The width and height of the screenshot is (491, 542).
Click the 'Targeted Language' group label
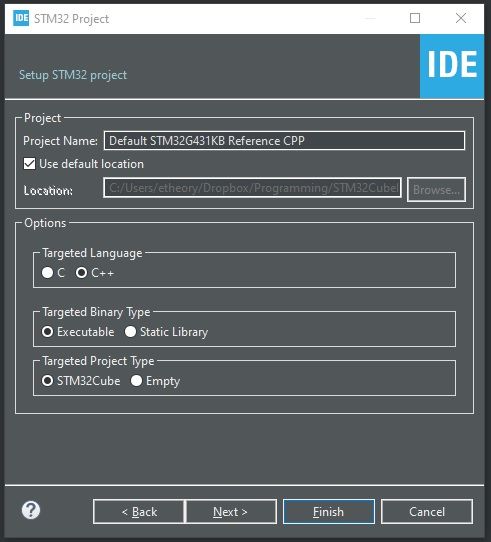coord(92,253)
